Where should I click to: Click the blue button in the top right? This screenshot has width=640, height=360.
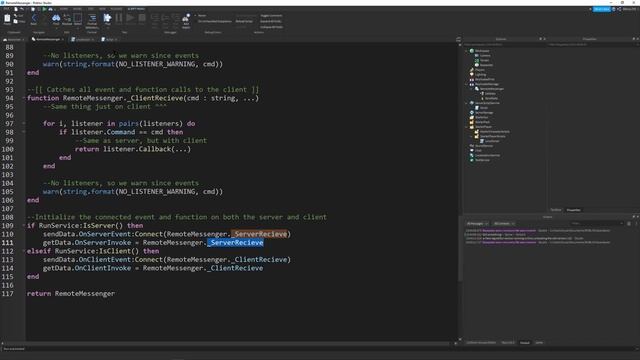coord(602,9)
